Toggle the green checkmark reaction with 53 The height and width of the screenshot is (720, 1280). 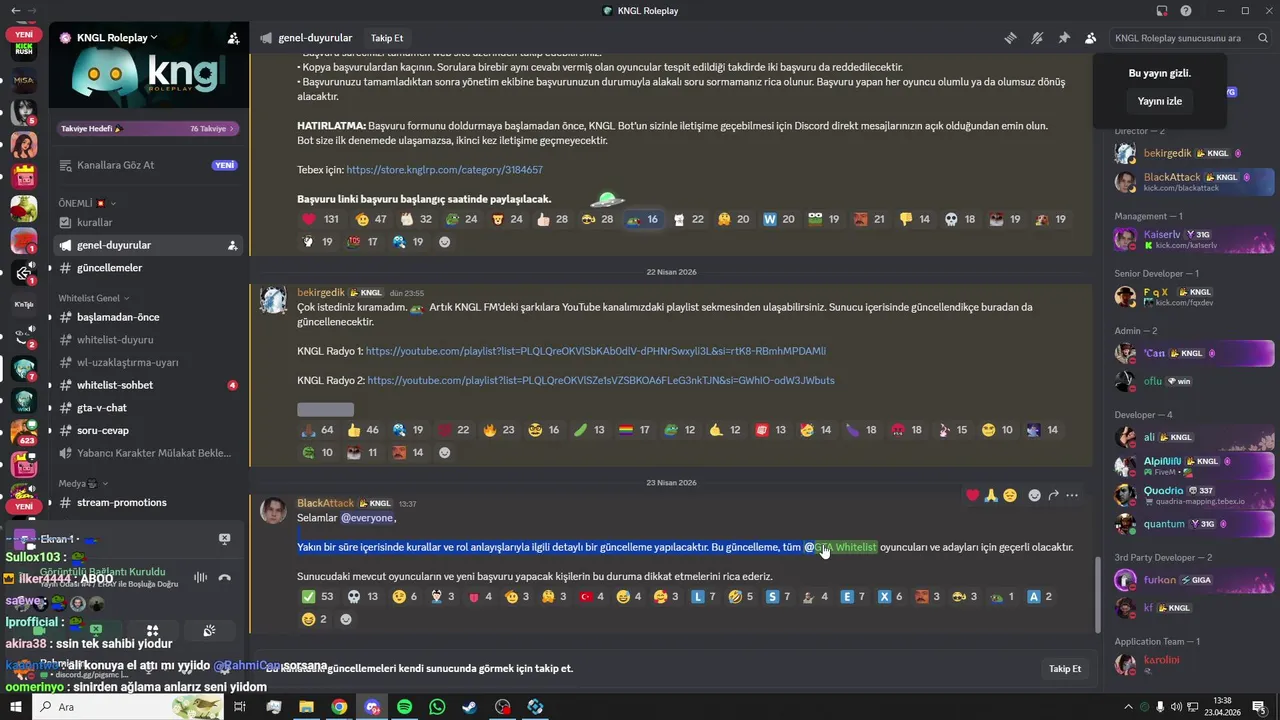(318, 597)
